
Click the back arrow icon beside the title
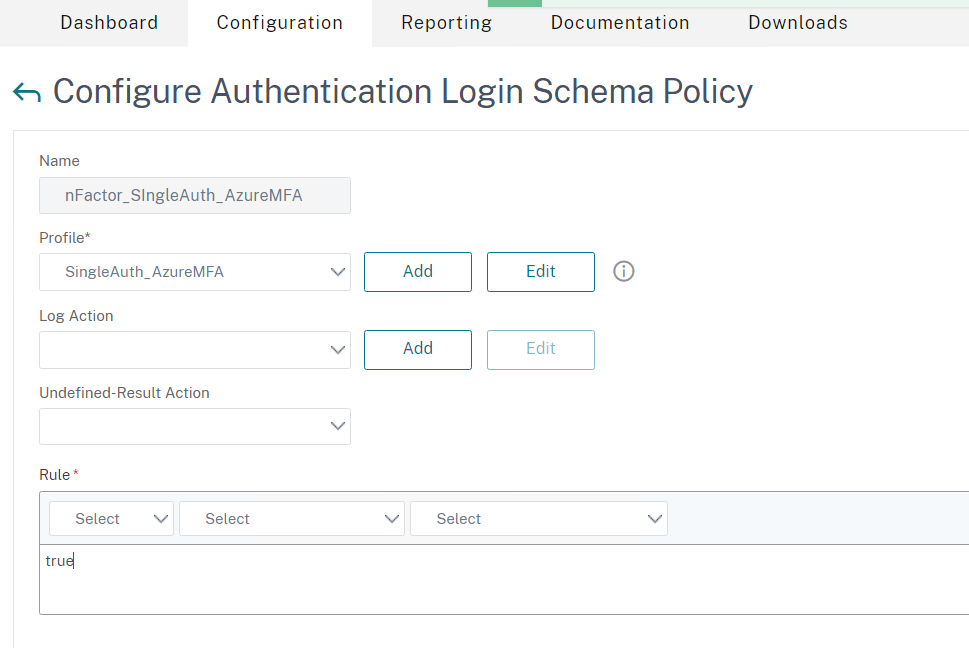tap(27, 93)
